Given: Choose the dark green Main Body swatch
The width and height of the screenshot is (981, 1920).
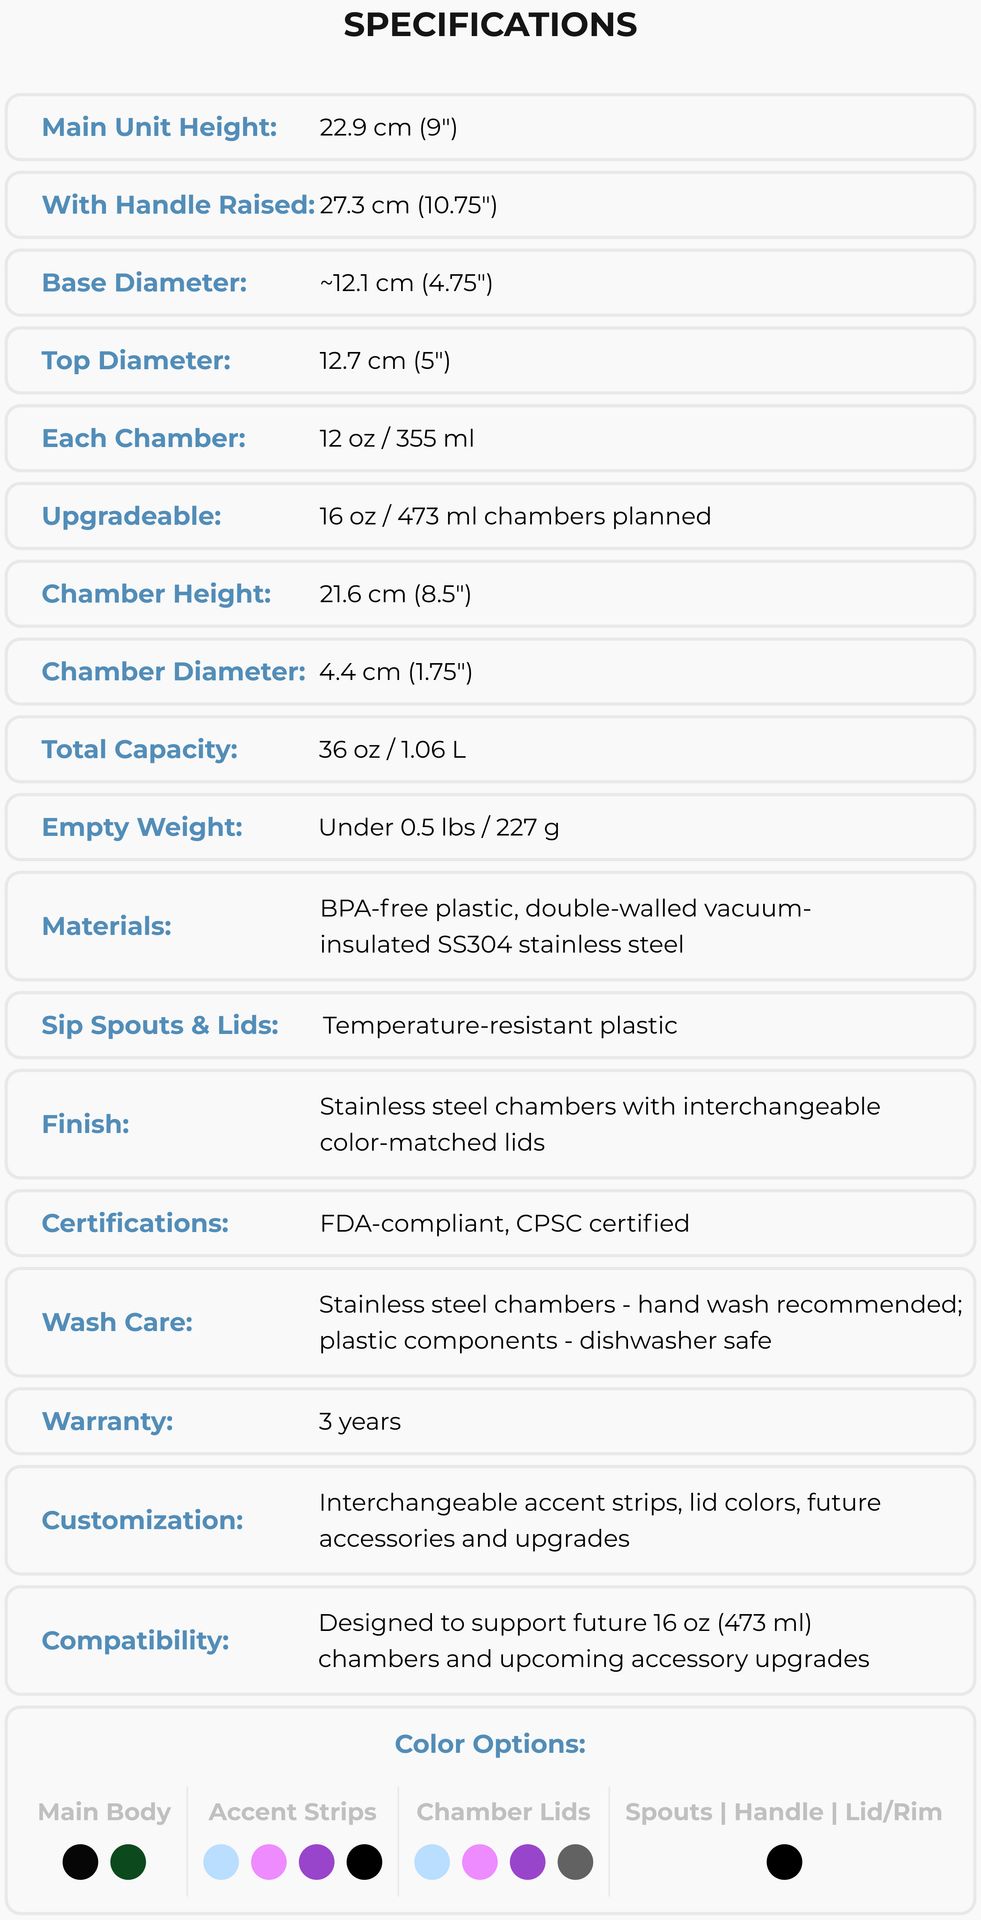Looking at the screenshot, I should (128, 1862).
